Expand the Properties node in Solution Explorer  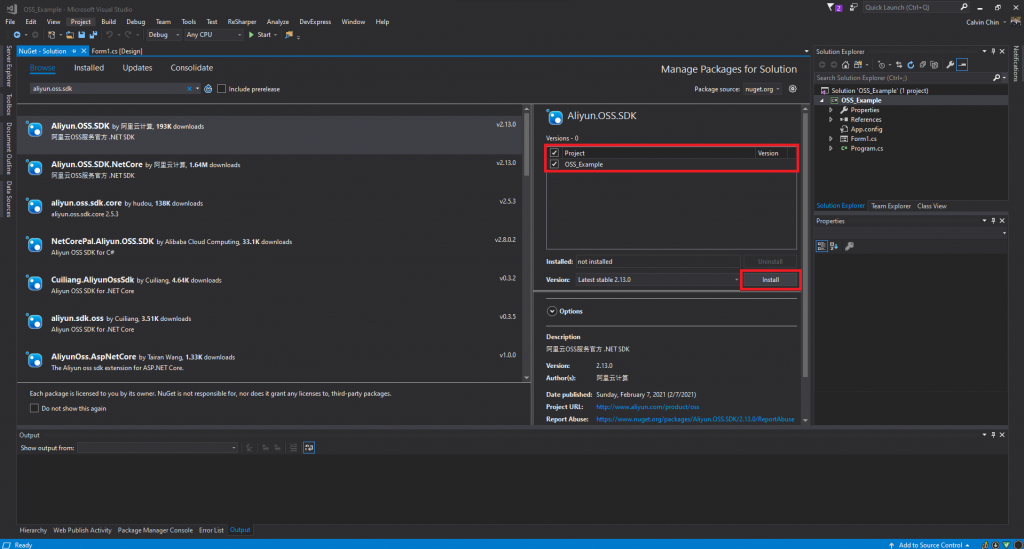click(831, 110)
